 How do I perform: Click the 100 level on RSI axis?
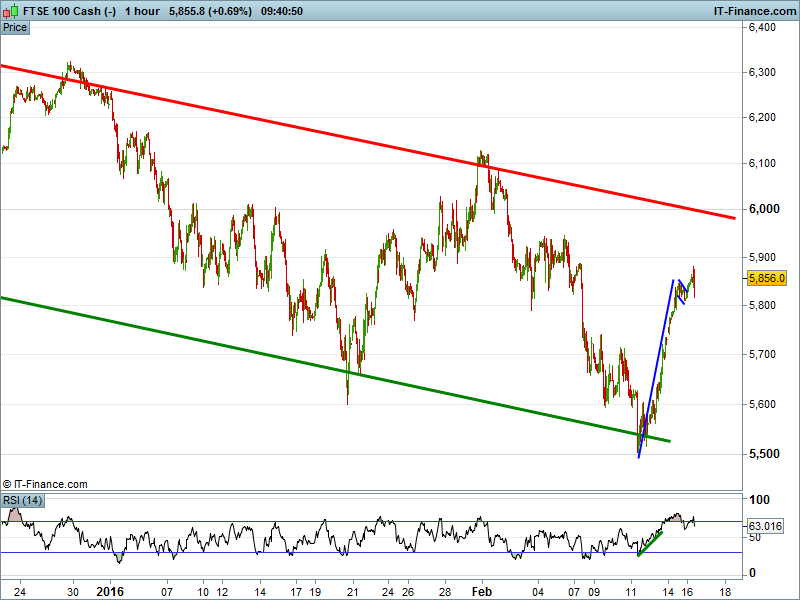tap(760, 500)
